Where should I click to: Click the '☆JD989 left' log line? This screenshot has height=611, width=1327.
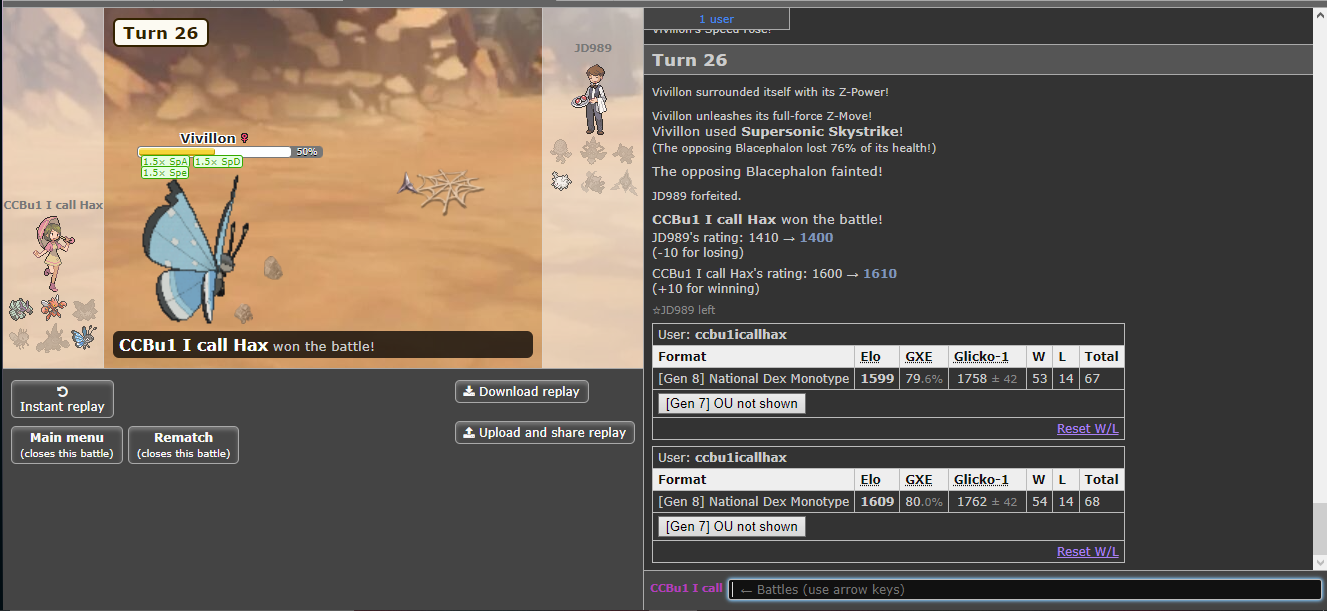[x=684, y=310]
